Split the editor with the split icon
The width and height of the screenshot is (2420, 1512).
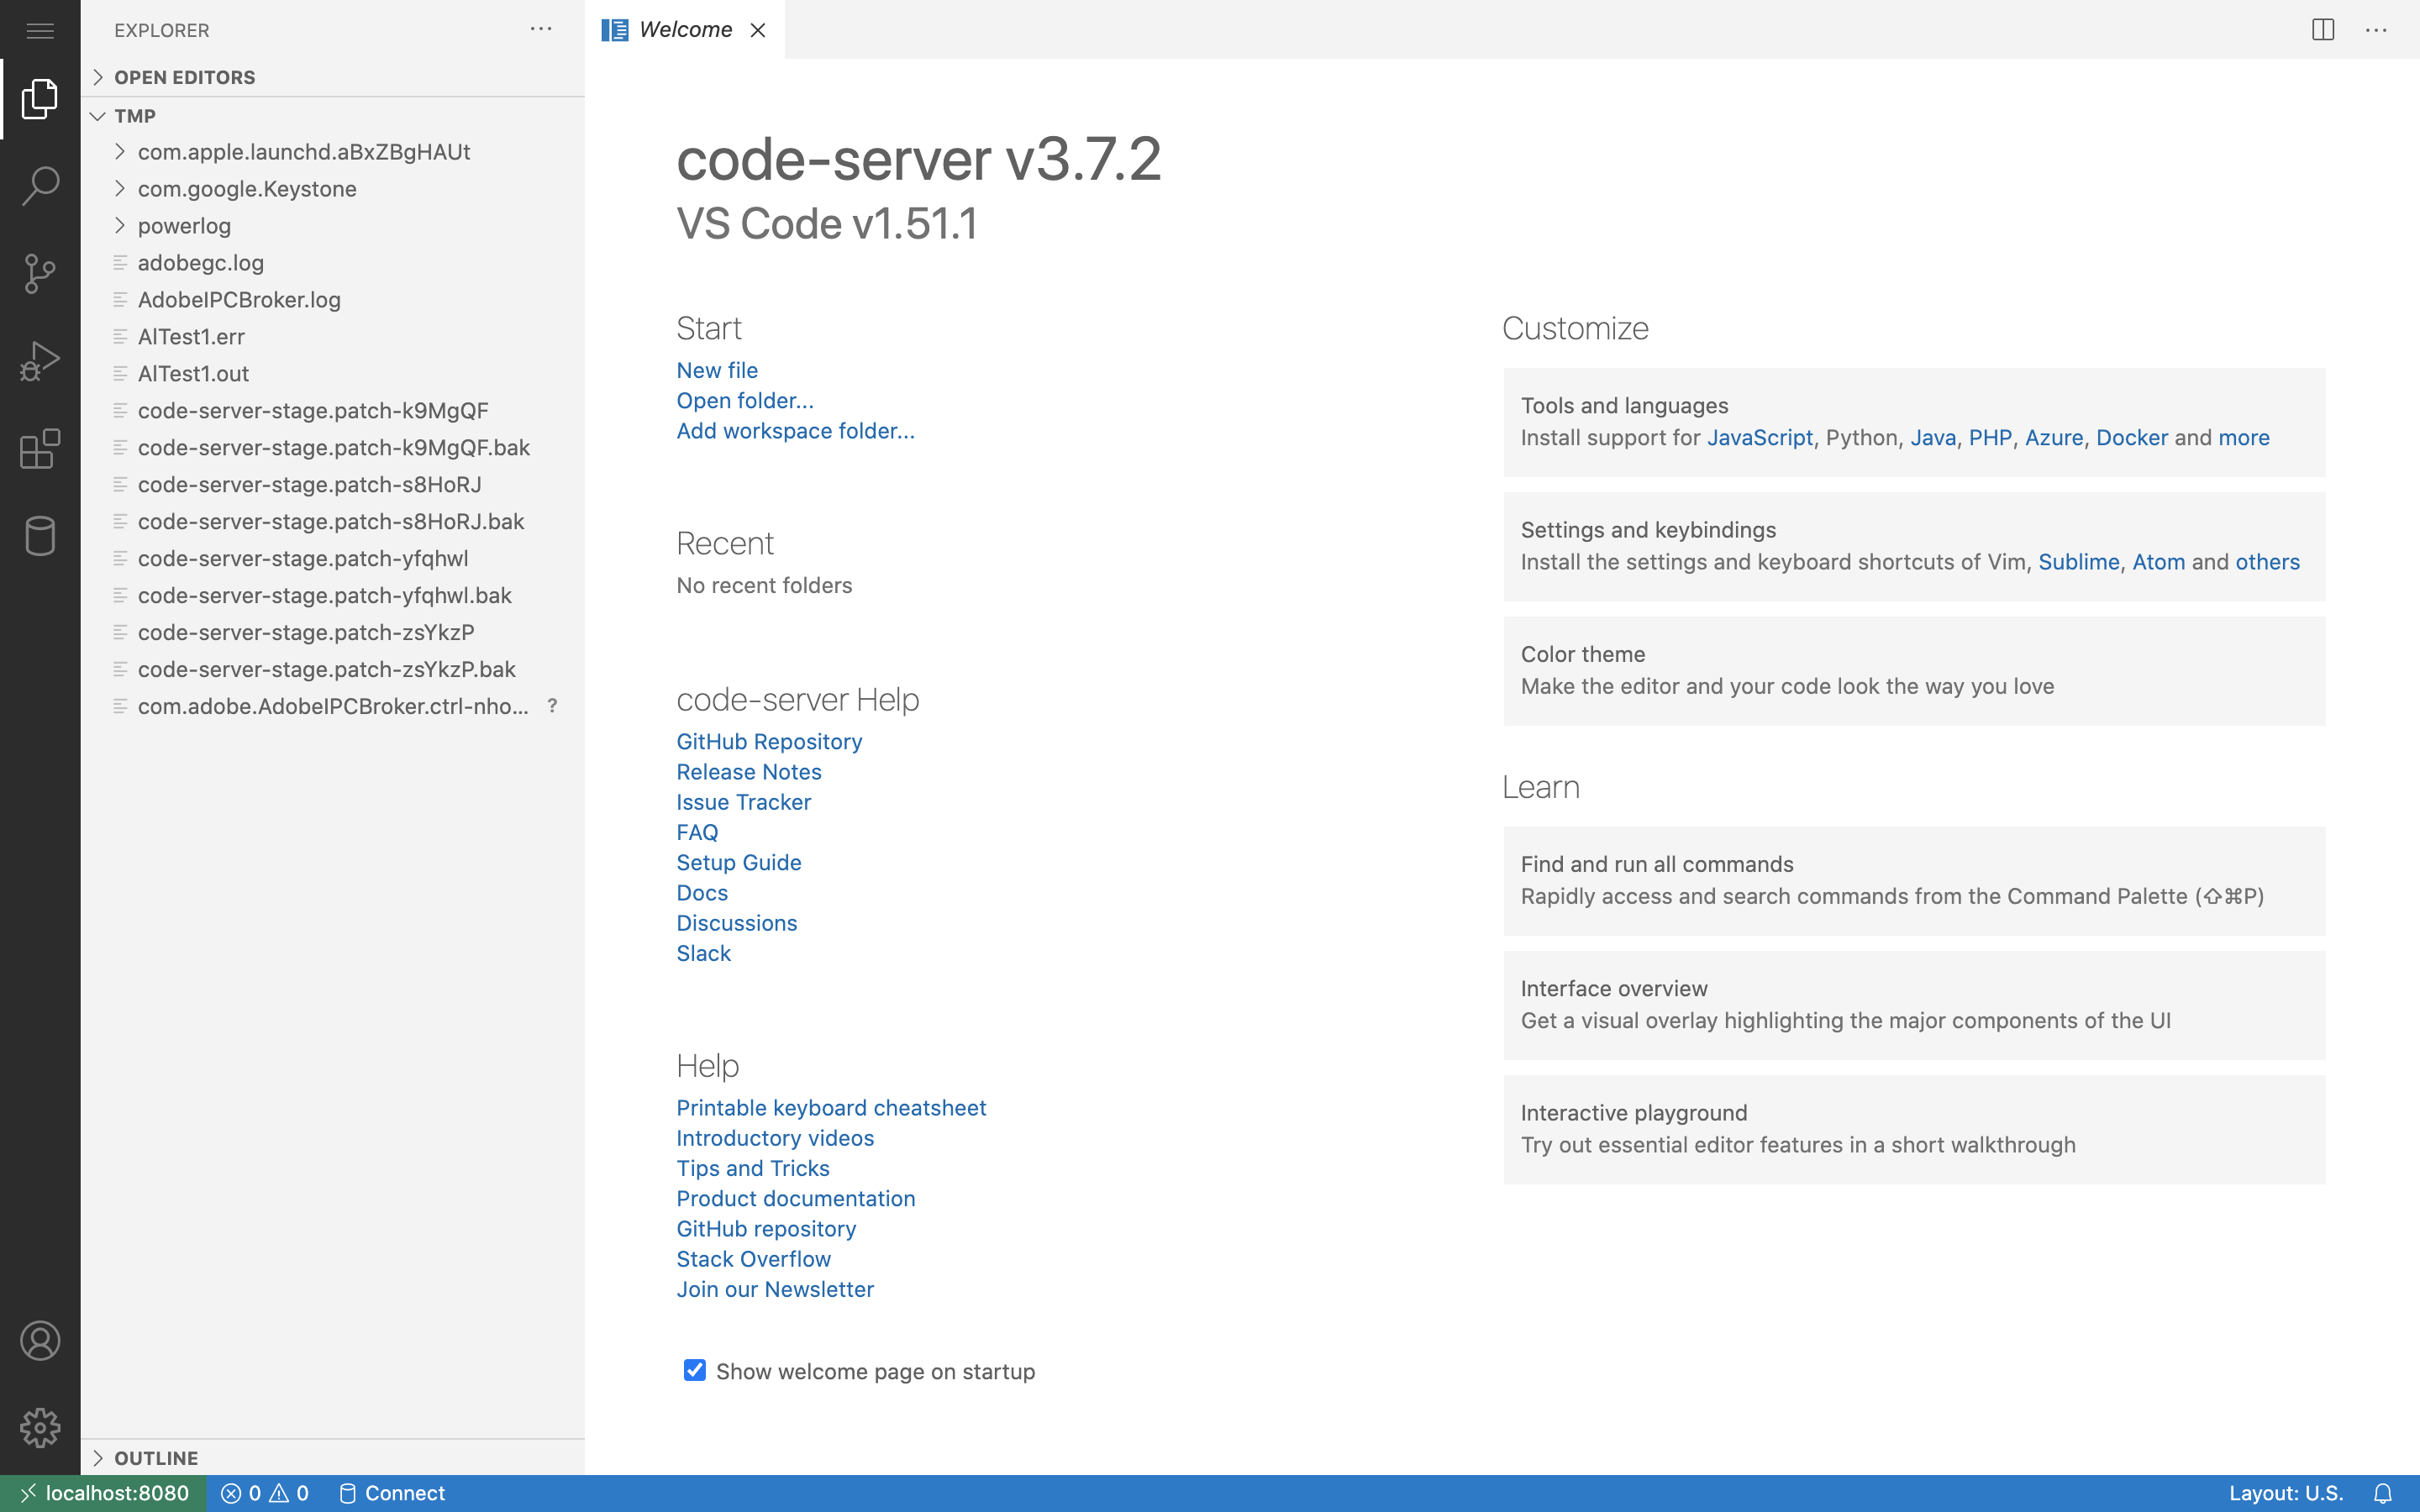2323,30
